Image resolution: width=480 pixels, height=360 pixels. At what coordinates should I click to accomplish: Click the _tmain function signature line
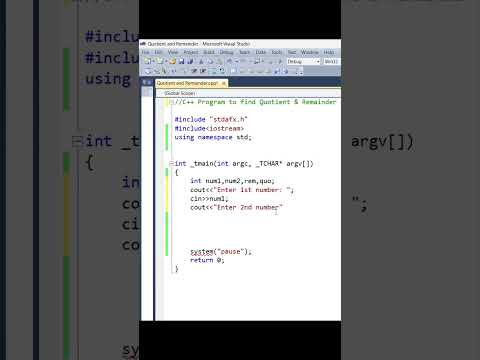(x=244, y=163)
